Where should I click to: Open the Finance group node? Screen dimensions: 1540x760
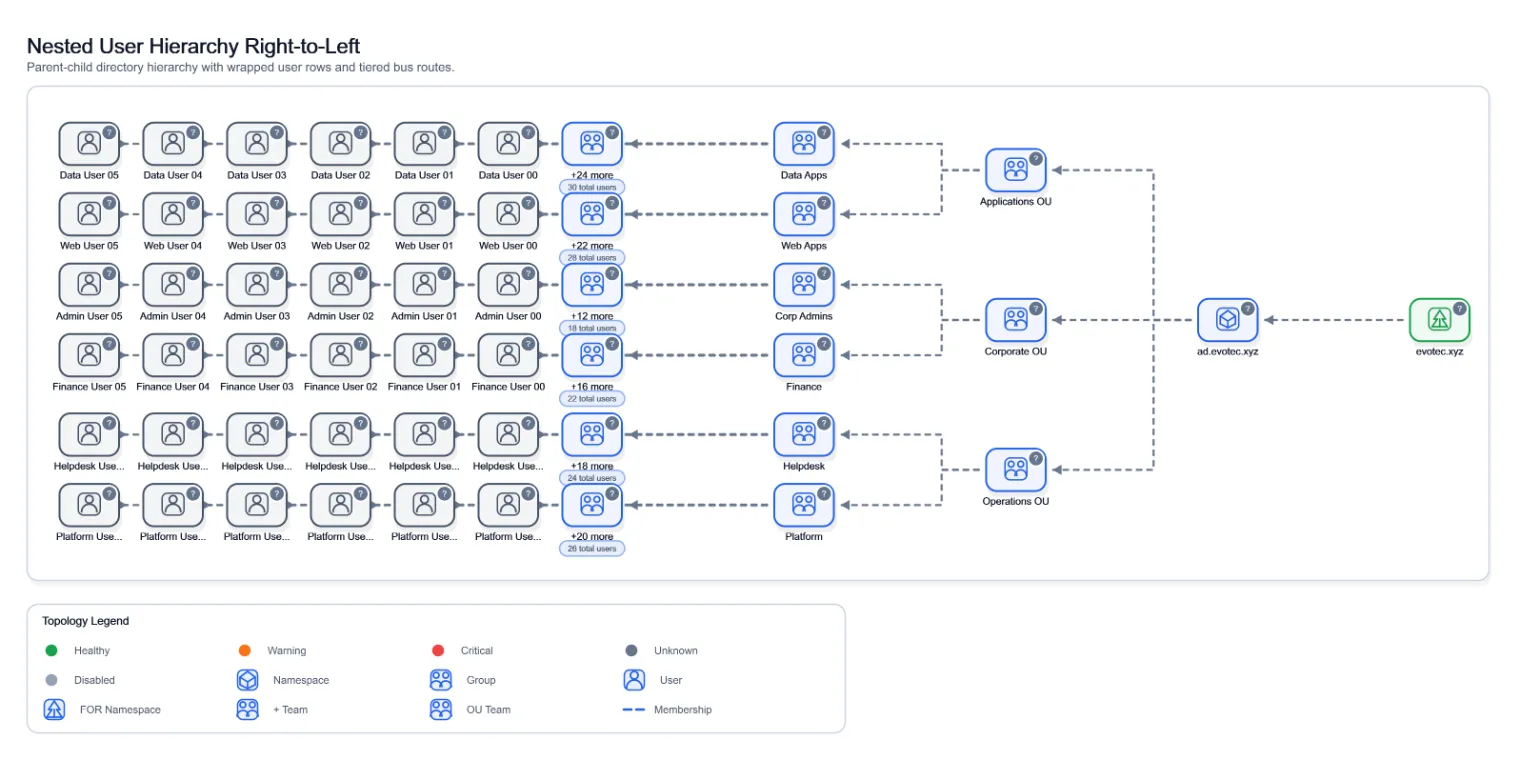click(x=803, y=355)
